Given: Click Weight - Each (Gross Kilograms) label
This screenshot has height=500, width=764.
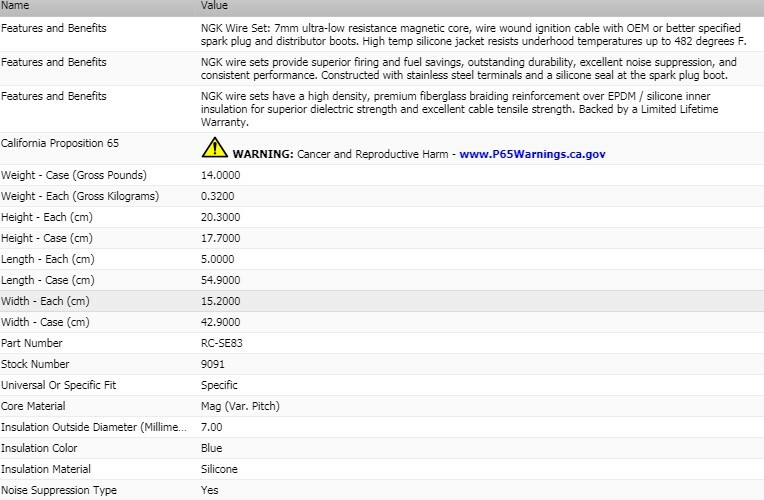Looking at the screenshot, I should pos(80,196).
